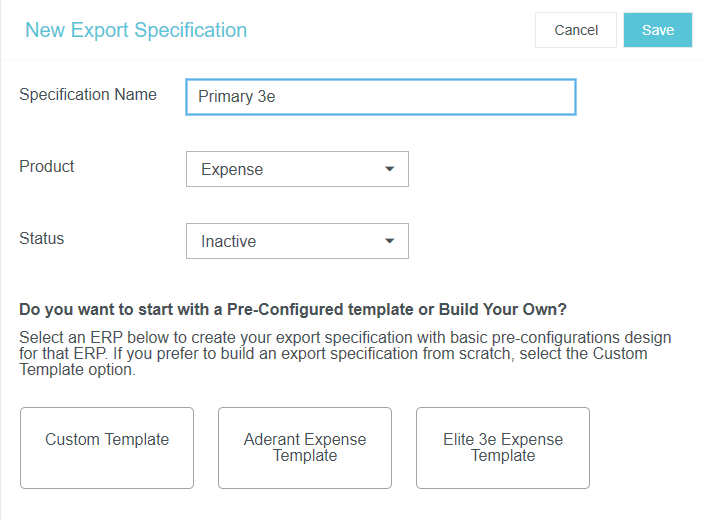Click the Product dropdown caret arrow
This screenshot has height=521, width=702.
(x=390, y=169)
